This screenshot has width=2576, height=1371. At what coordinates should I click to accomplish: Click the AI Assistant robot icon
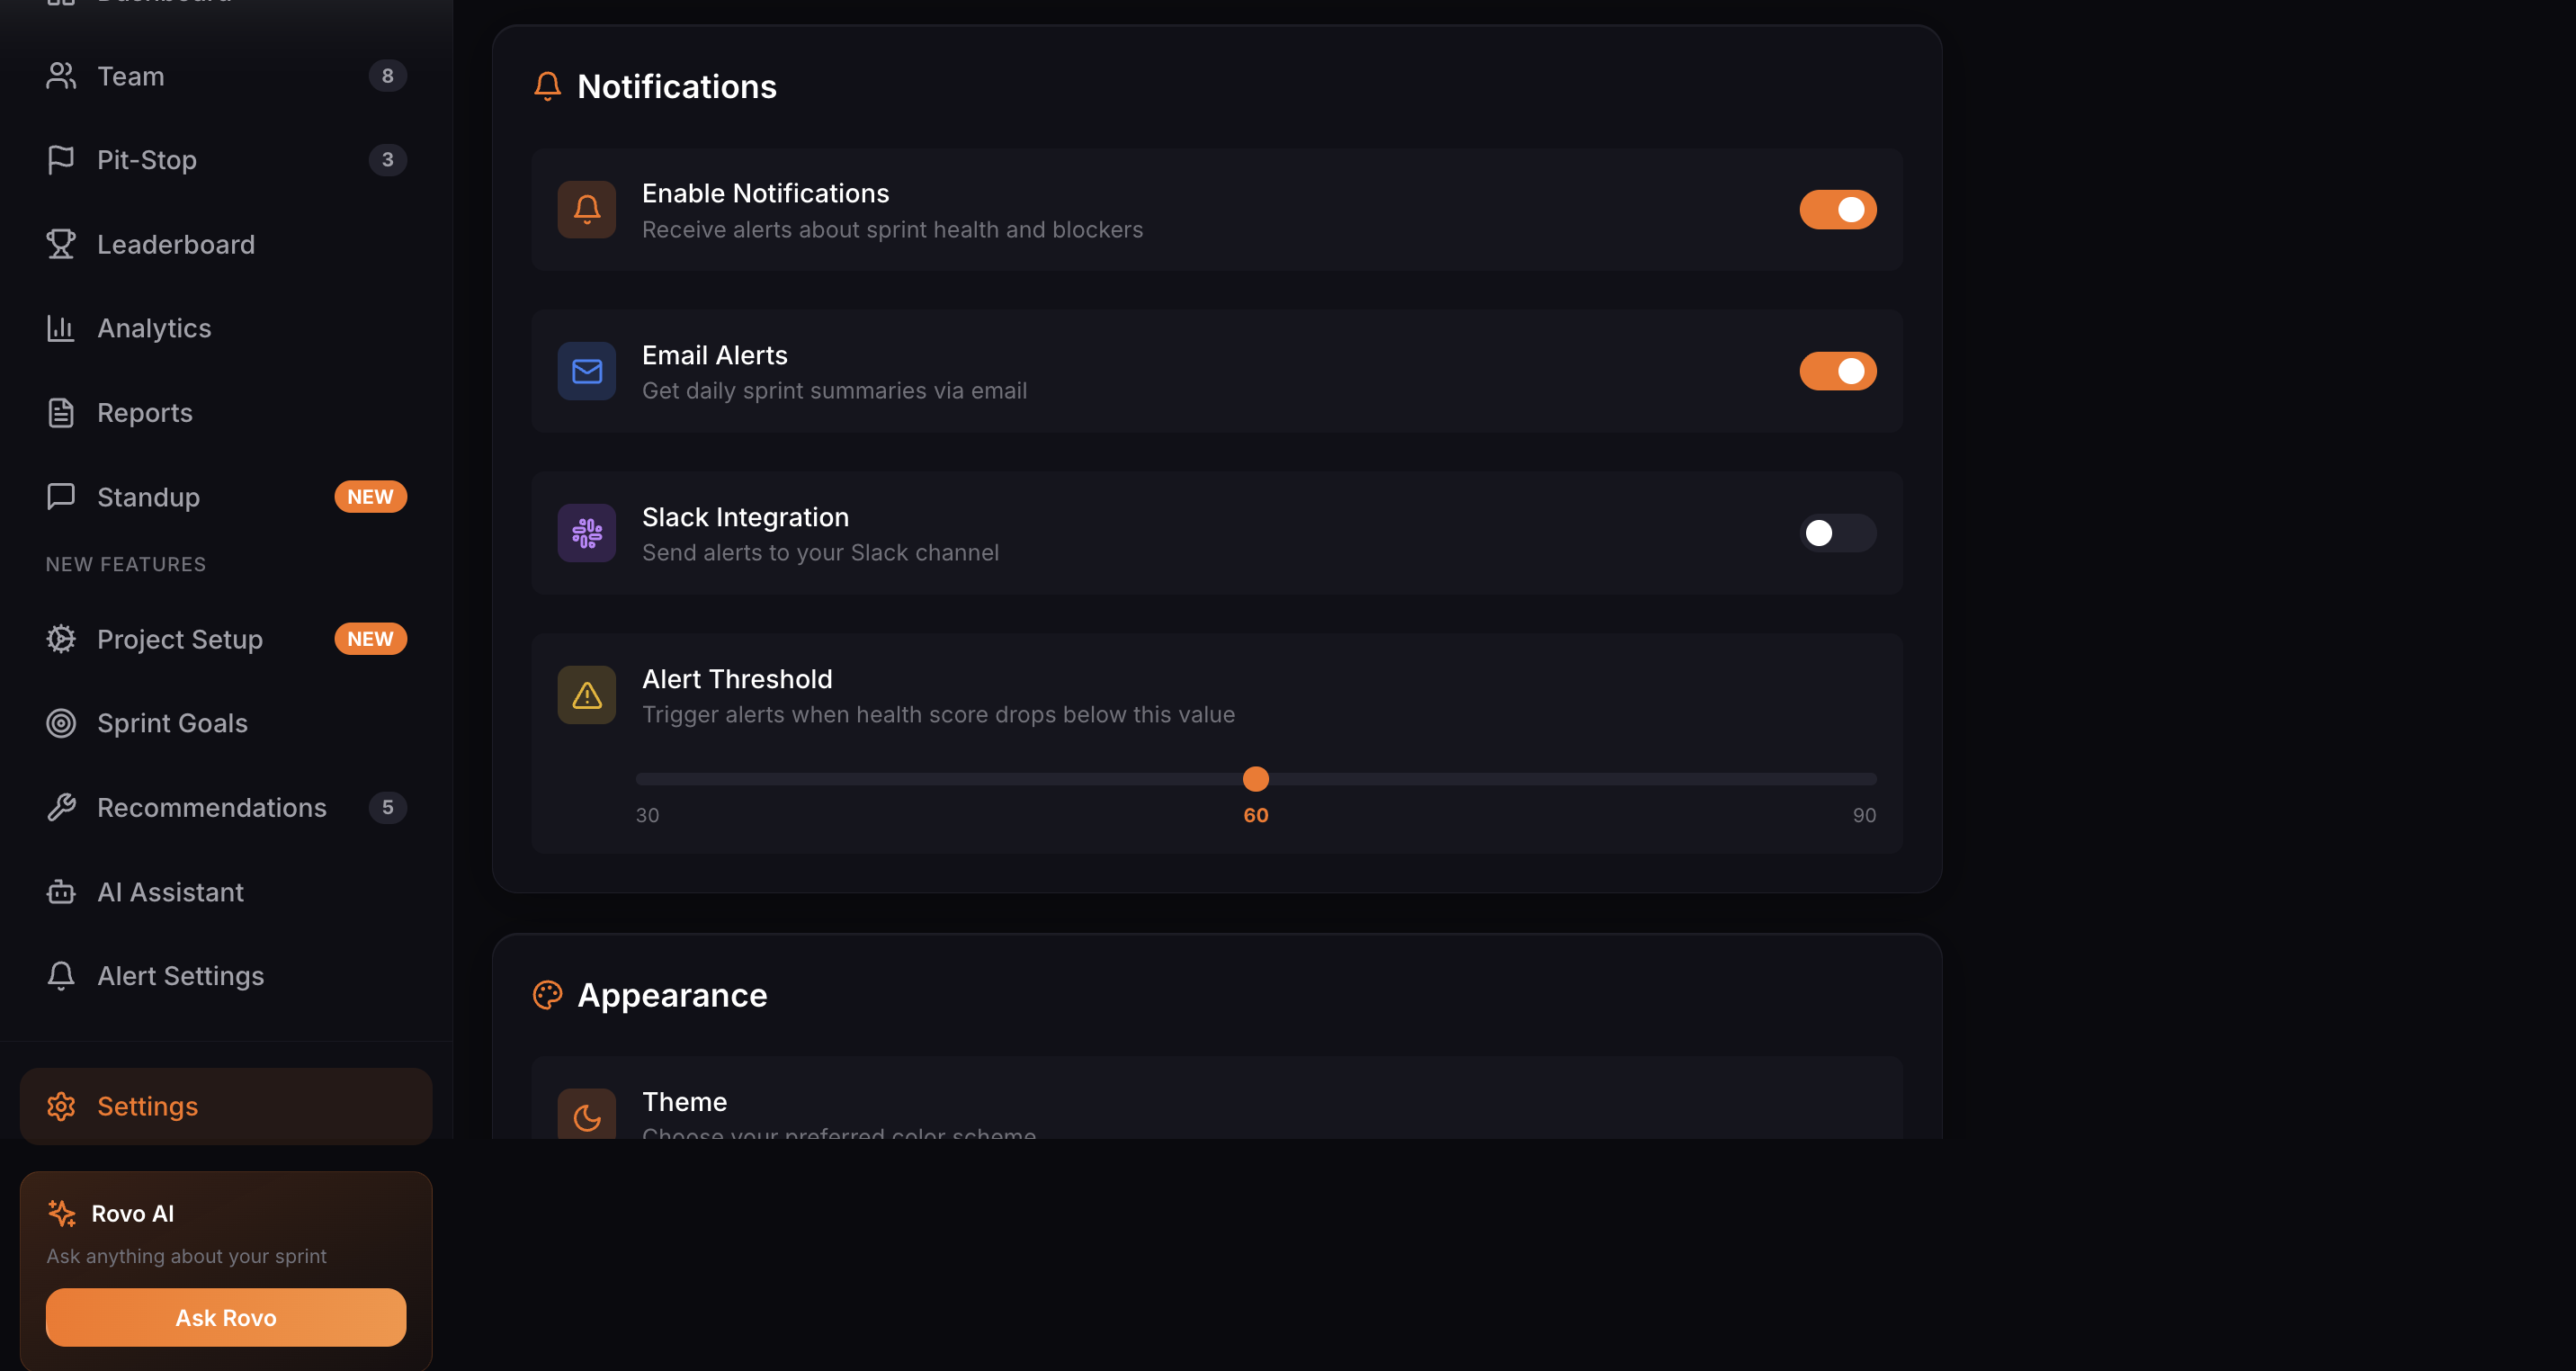61,892
